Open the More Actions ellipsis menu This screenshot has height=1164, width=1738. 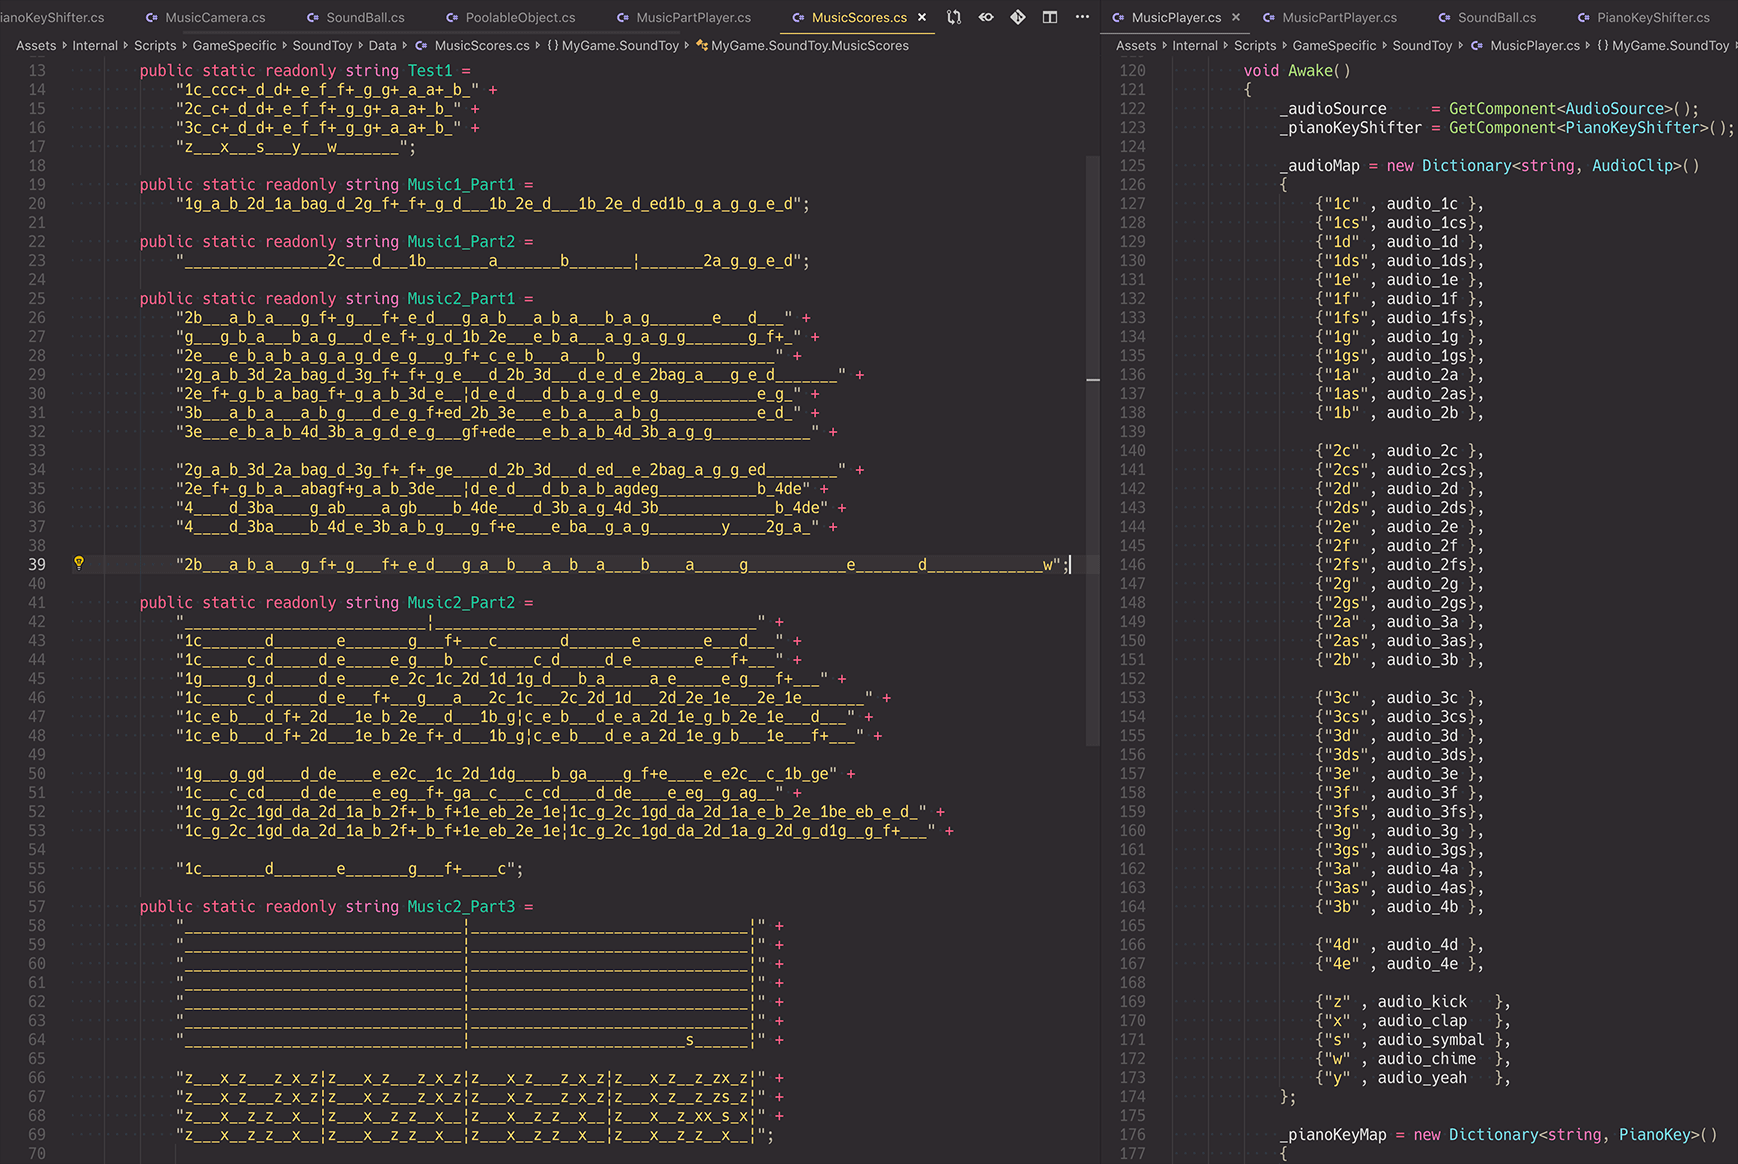pyautogui.click(x=1082, y=17)
